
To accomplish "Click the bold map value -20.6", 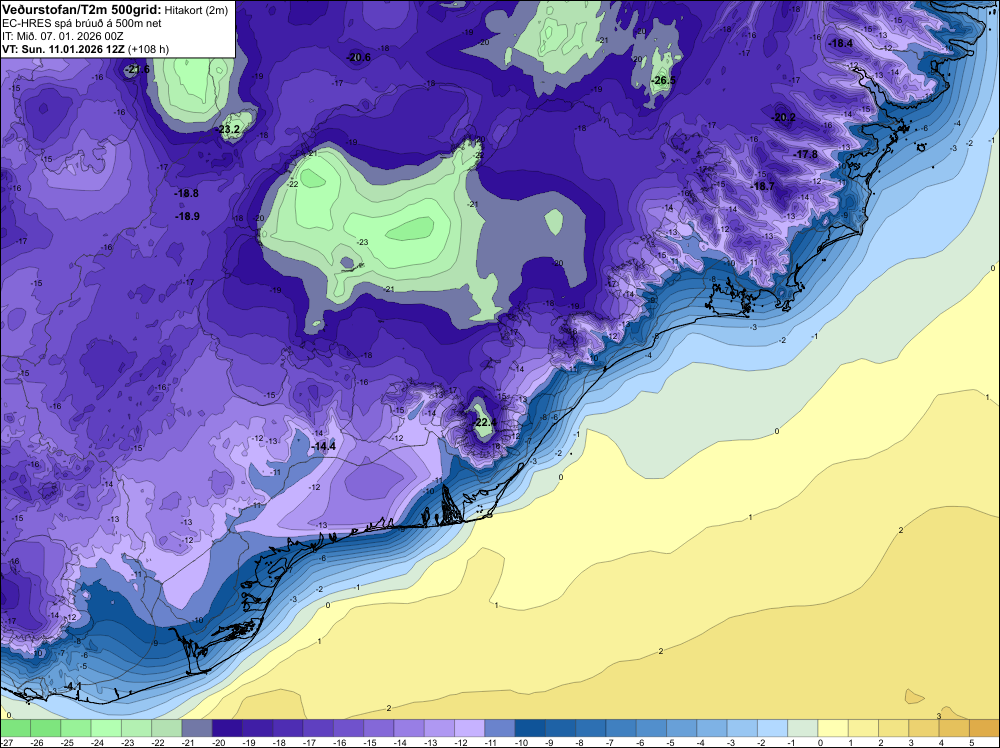I will pos(358,57).
